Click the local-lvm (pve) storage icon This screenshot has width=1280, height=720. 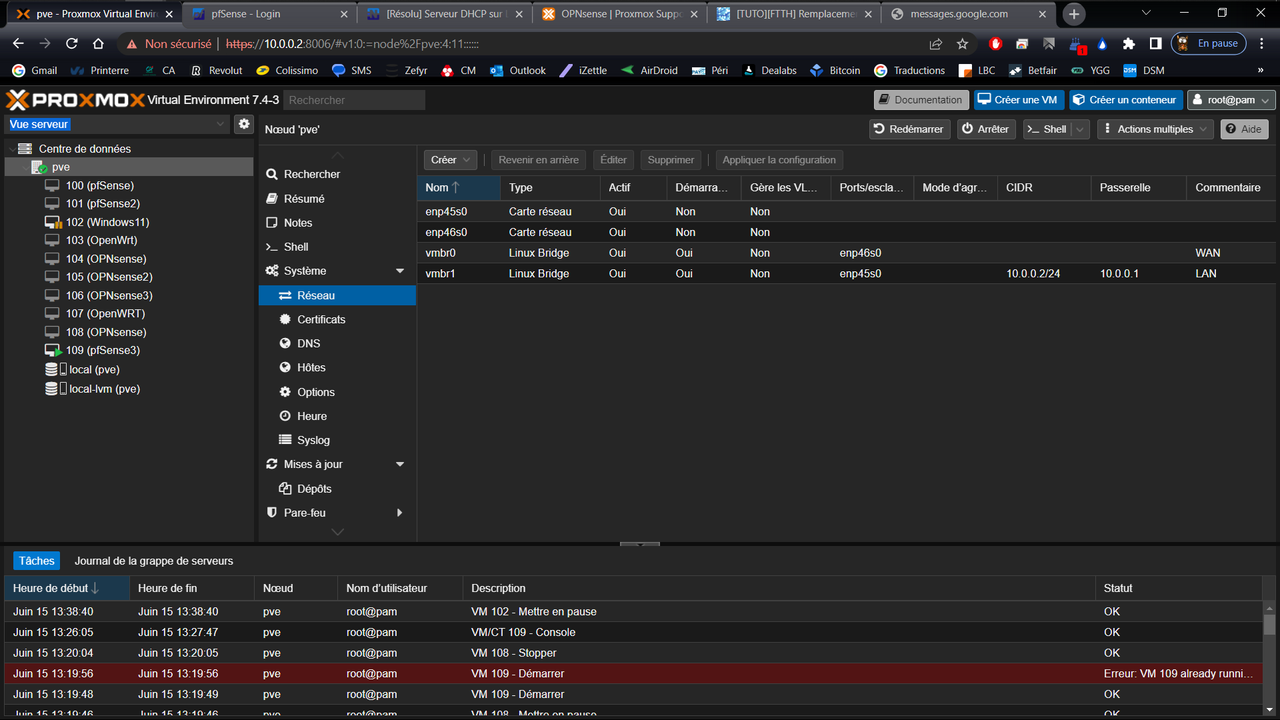pos(56,389)
